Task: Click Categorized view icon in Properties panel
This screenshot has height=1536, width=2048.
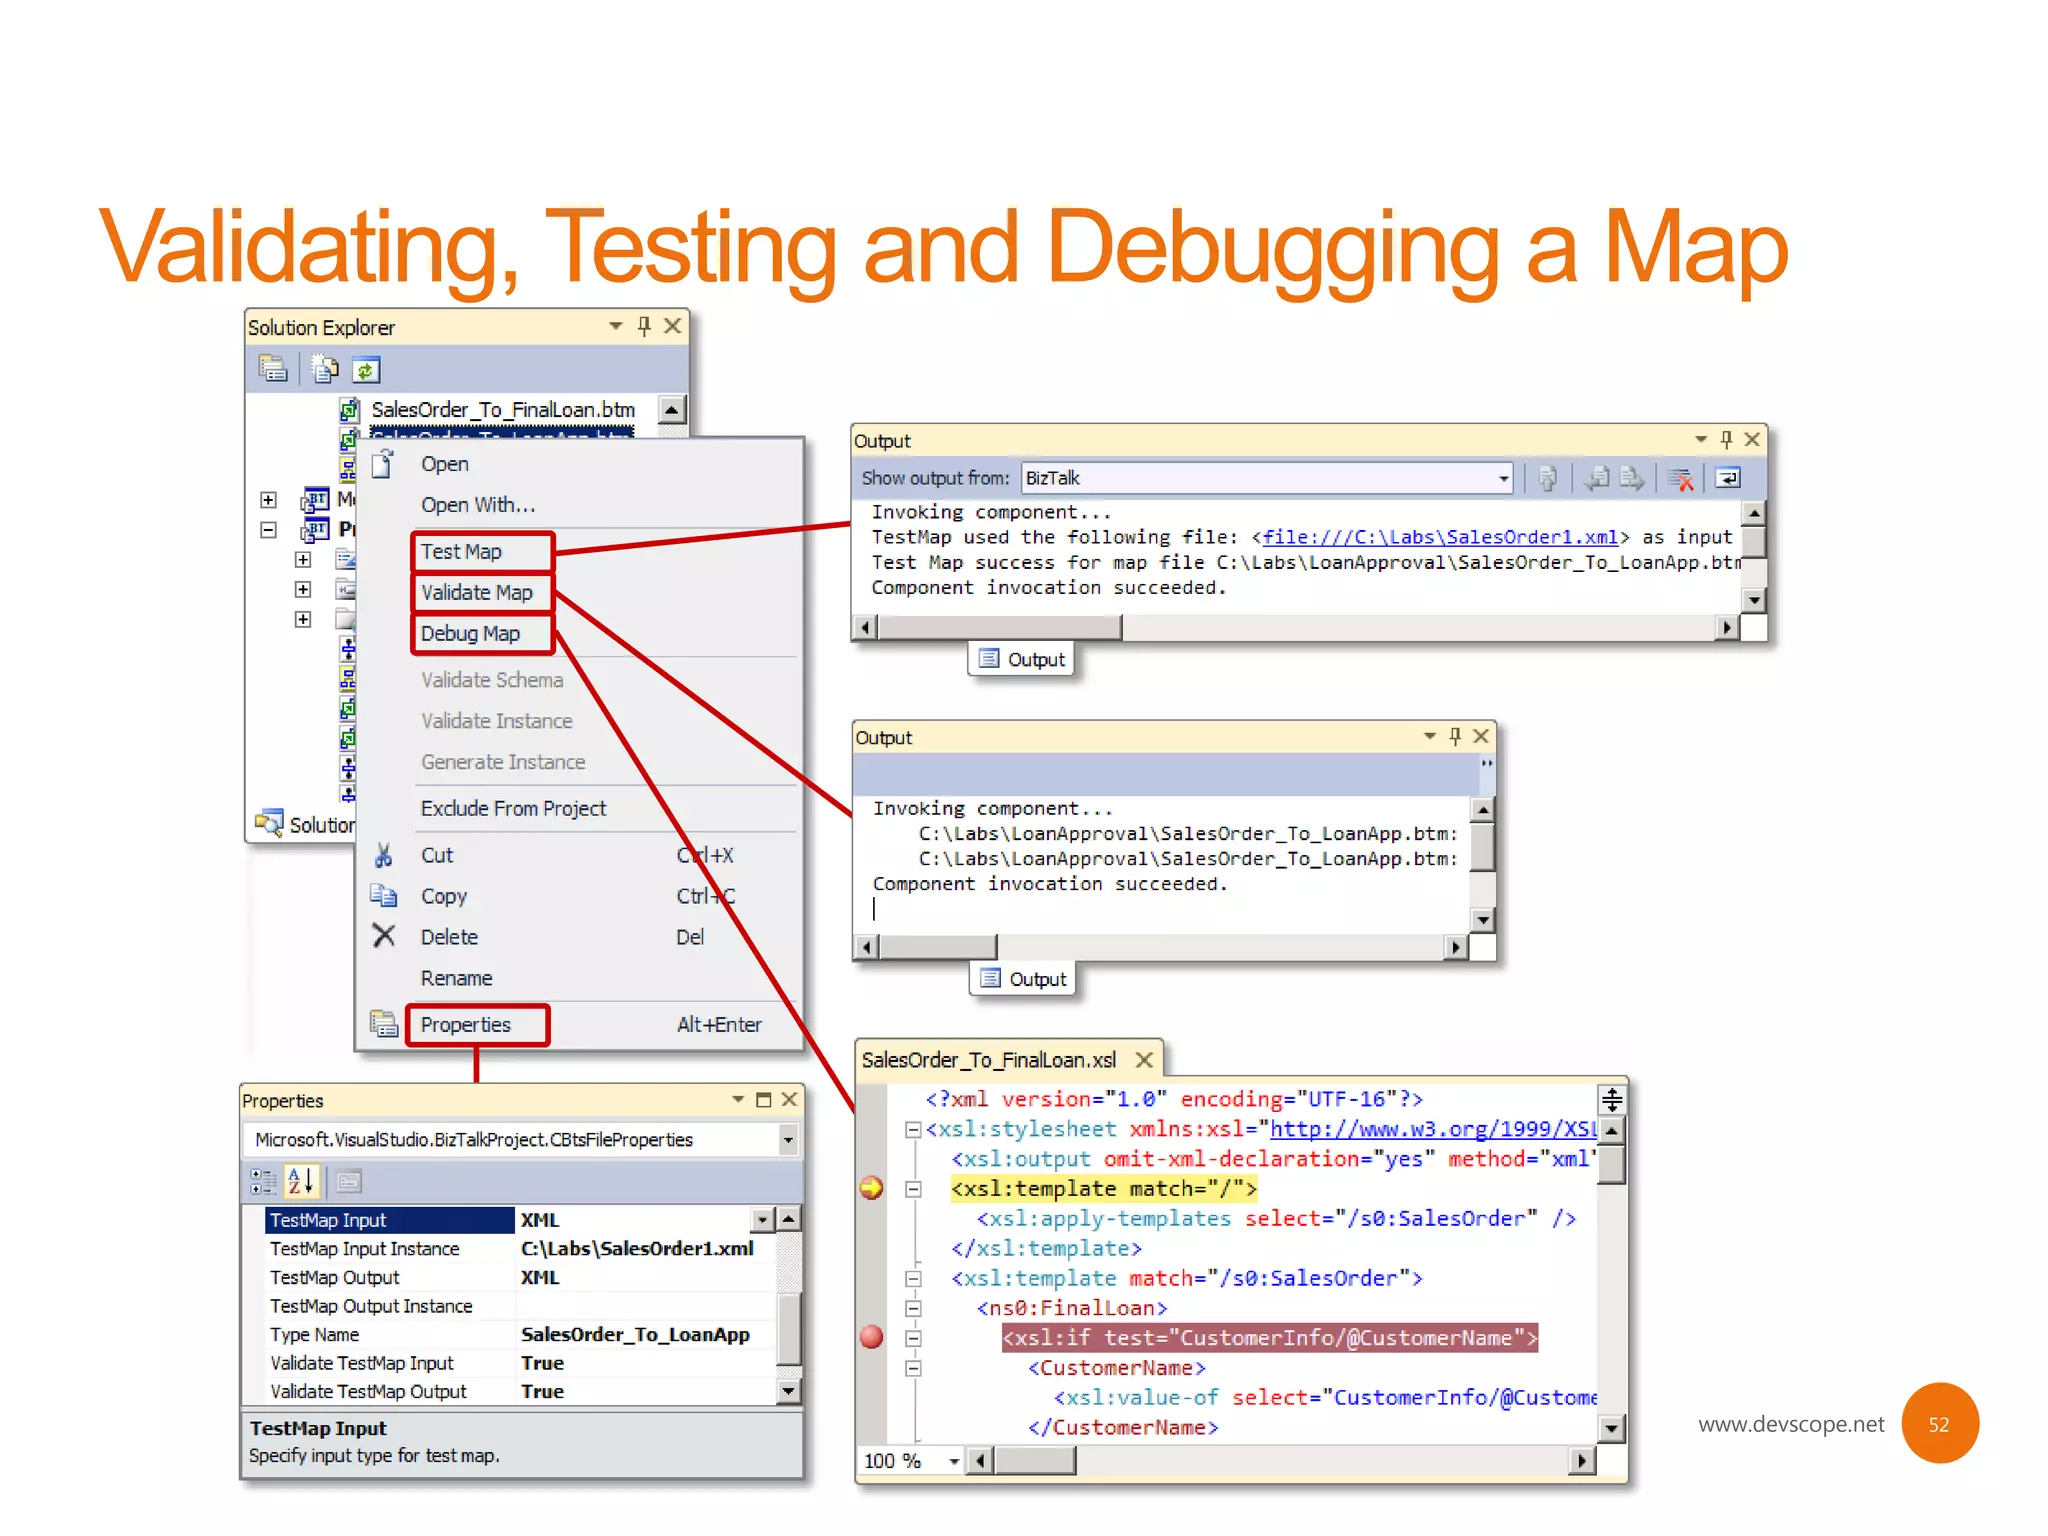Action: coord(263,1182)
